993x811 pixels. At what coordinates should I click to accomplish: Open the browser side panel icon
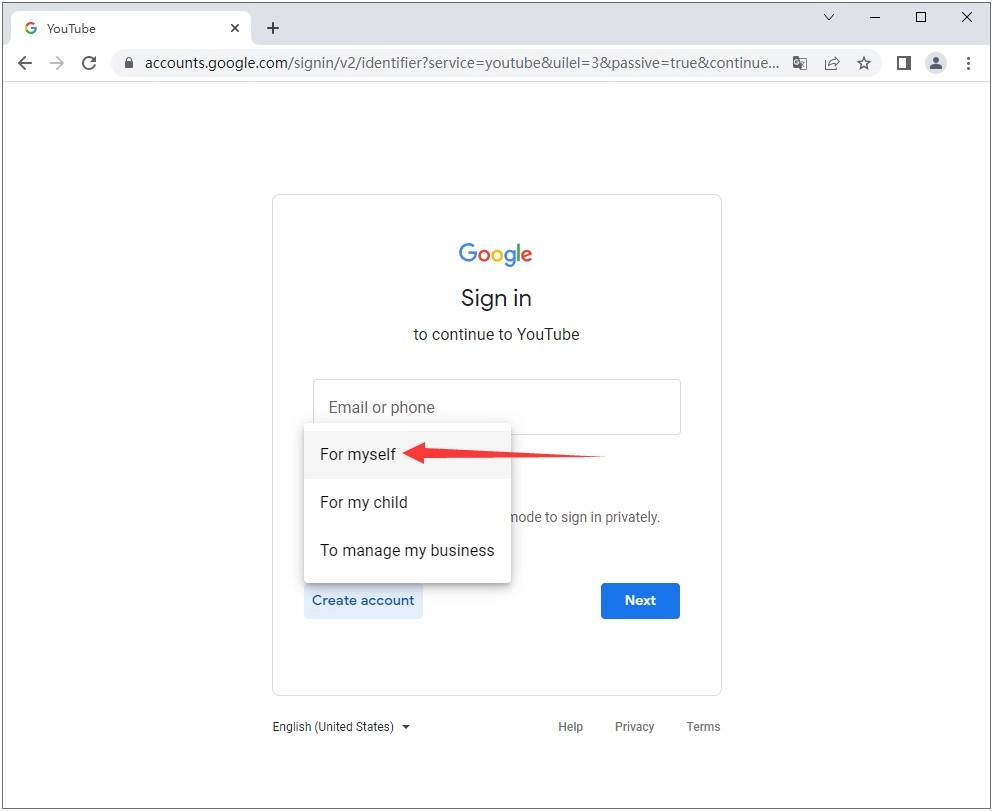904,62
